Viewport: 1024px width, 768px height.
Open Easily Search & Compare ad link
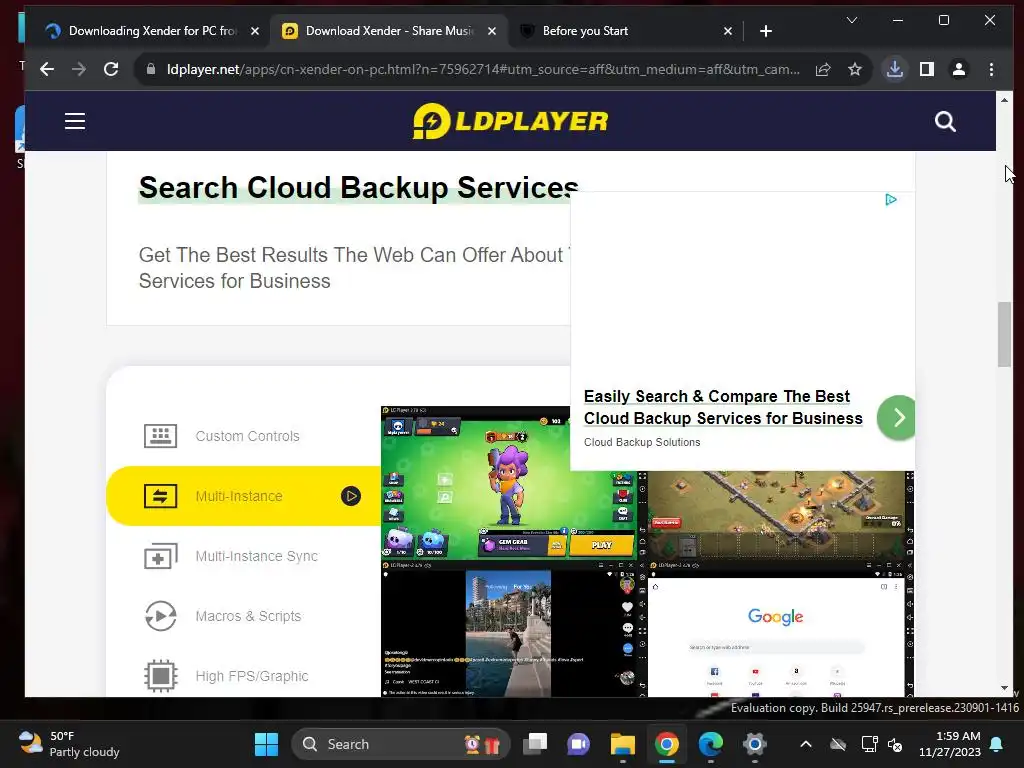(x=723, y=408)
